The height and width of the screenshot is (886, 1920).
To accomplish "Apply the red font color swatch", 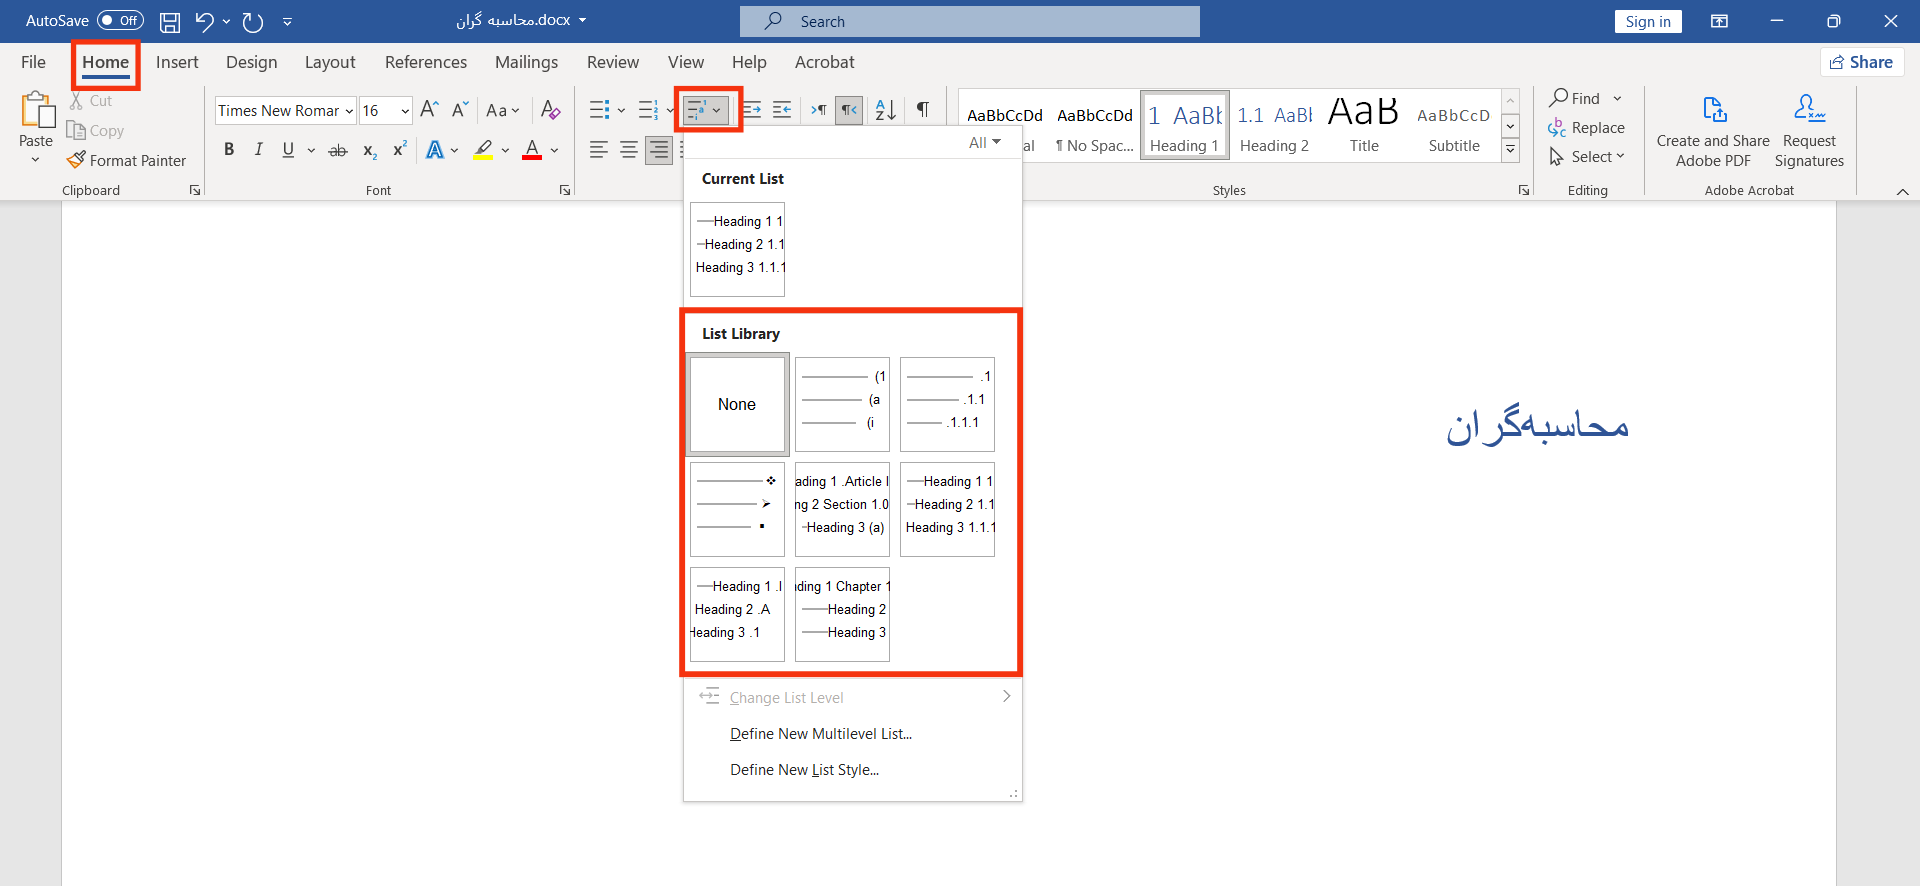I will click(532, 150).
